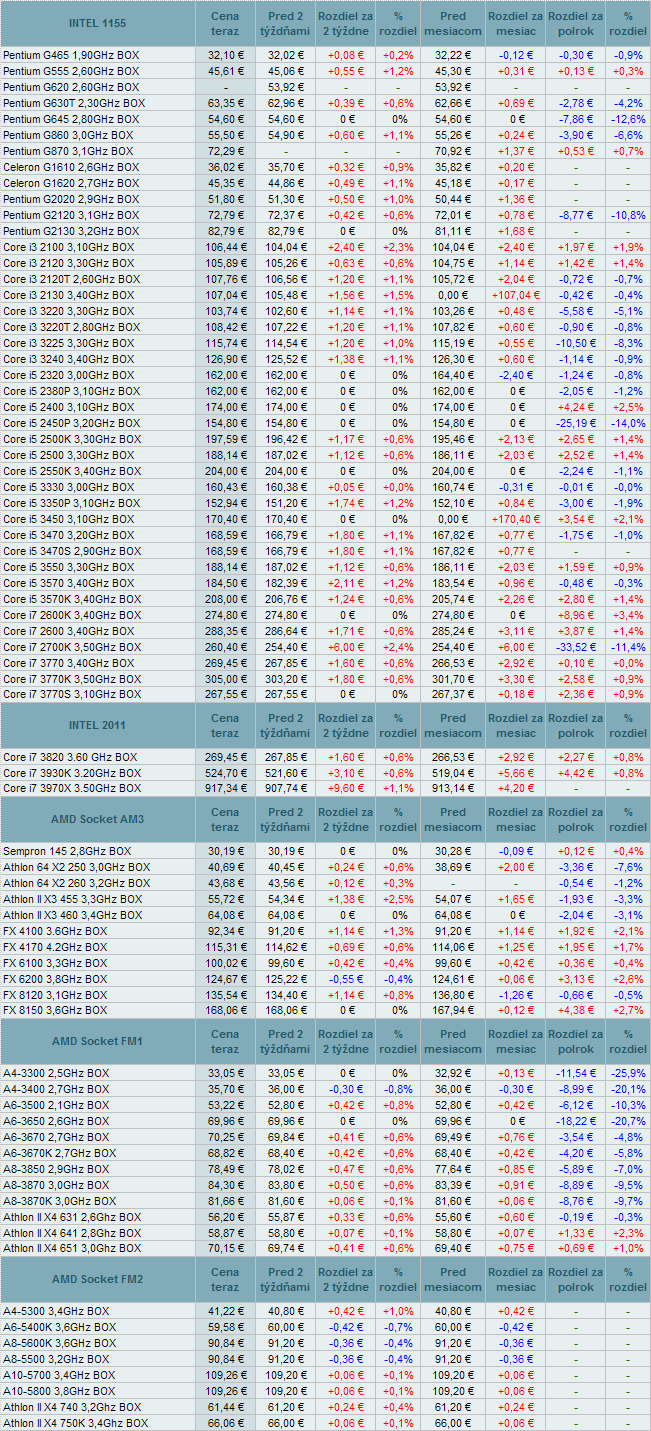Select Pentium G630T 2,30GHz BOX
Screen dimensions: 651x1431
pyautogui.click(x=74, y=103)
